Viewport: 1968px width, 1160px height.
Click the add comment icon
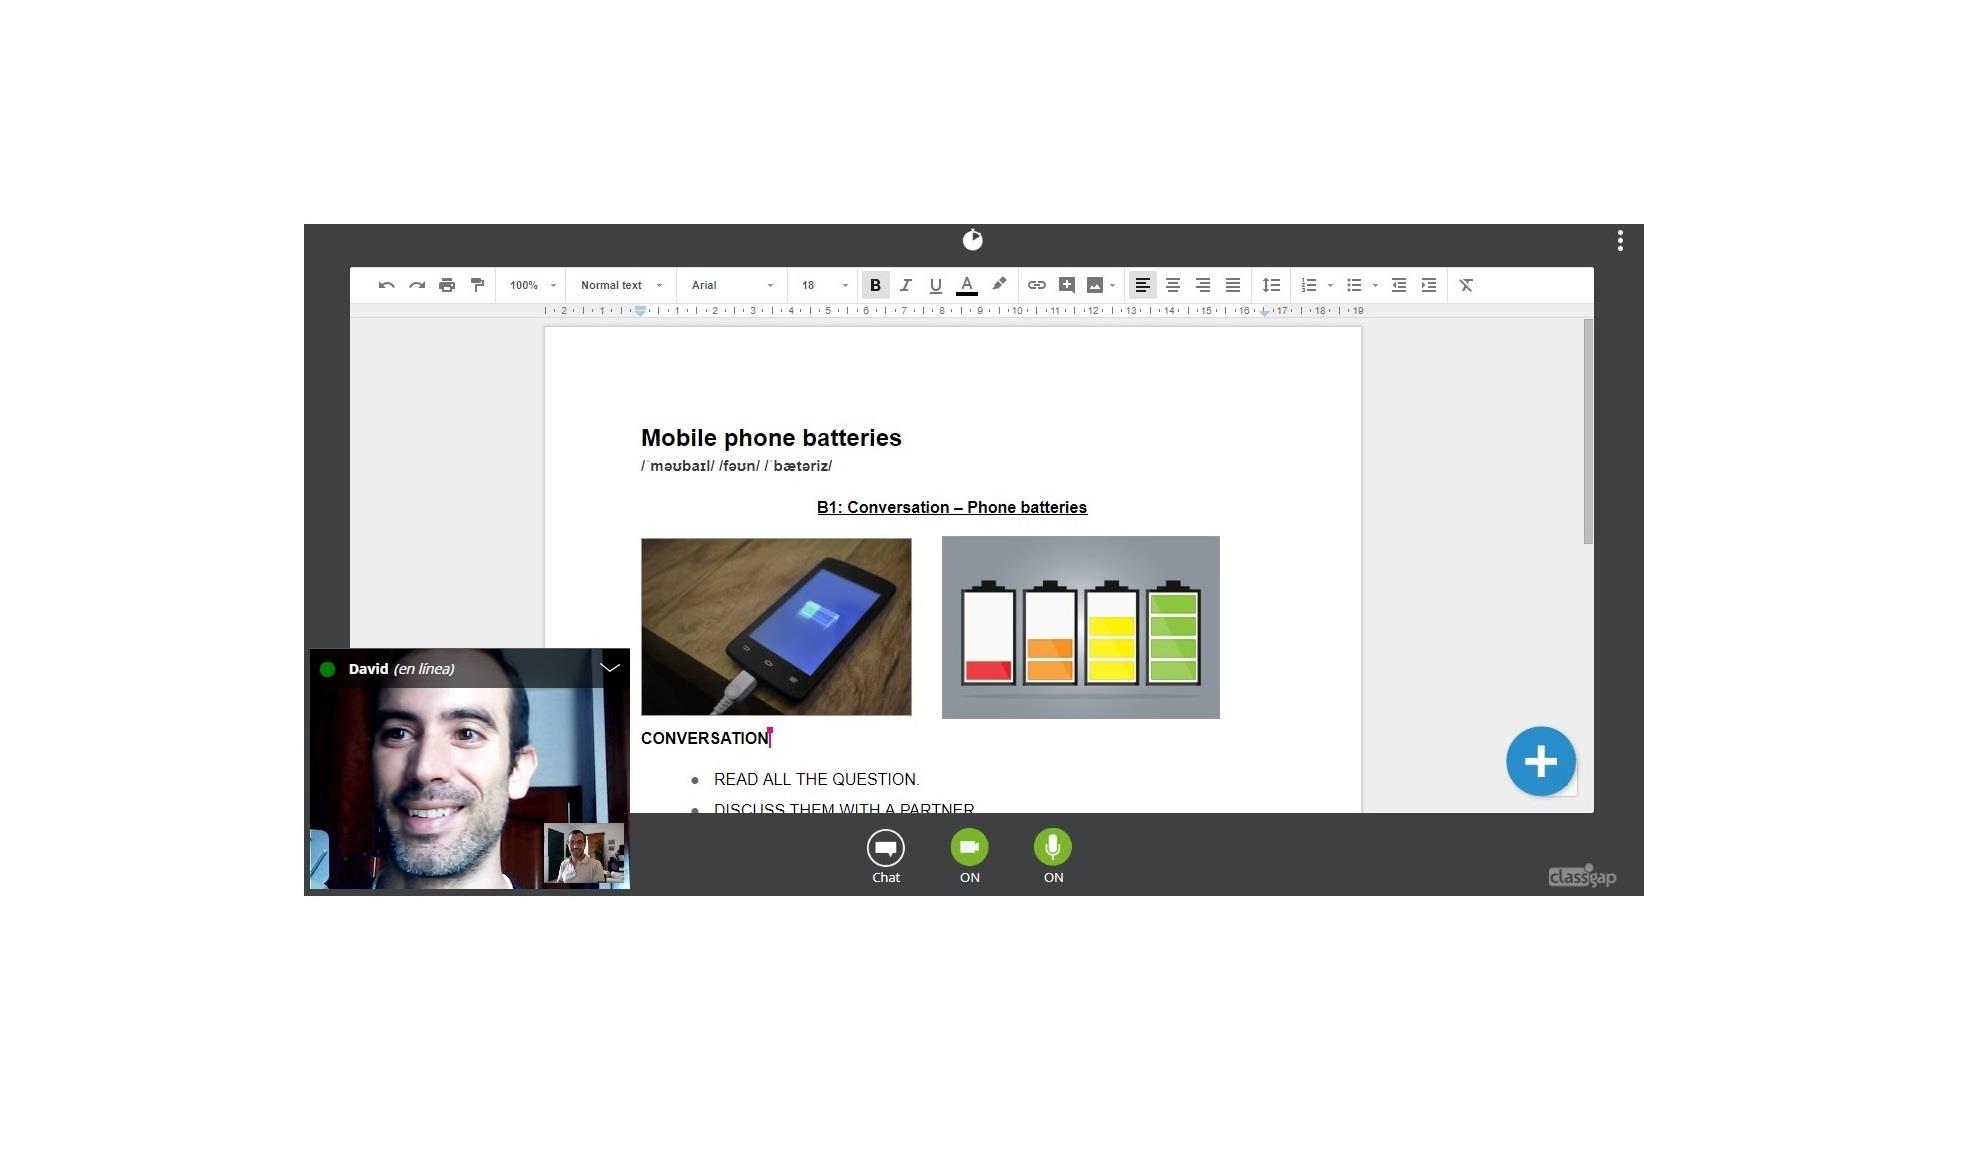[1067, 286]
